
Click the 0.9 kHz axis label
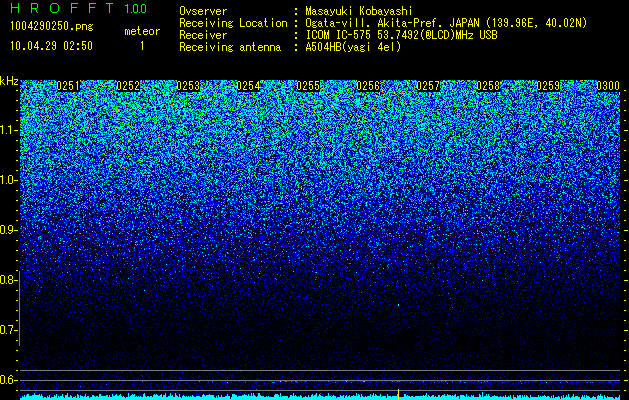tap(8, 230)
